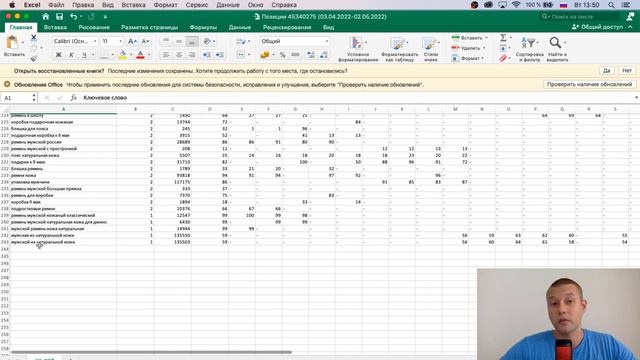Screen dimensions: 640x360
Task: Click the Format Painter brush icon
Action: point(34,58)
